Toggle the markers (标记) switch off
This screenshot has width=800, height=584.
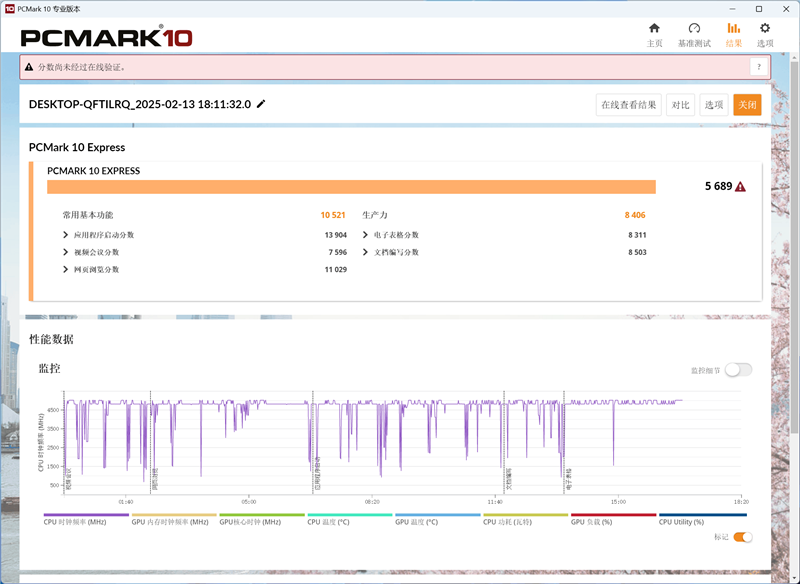743,537
